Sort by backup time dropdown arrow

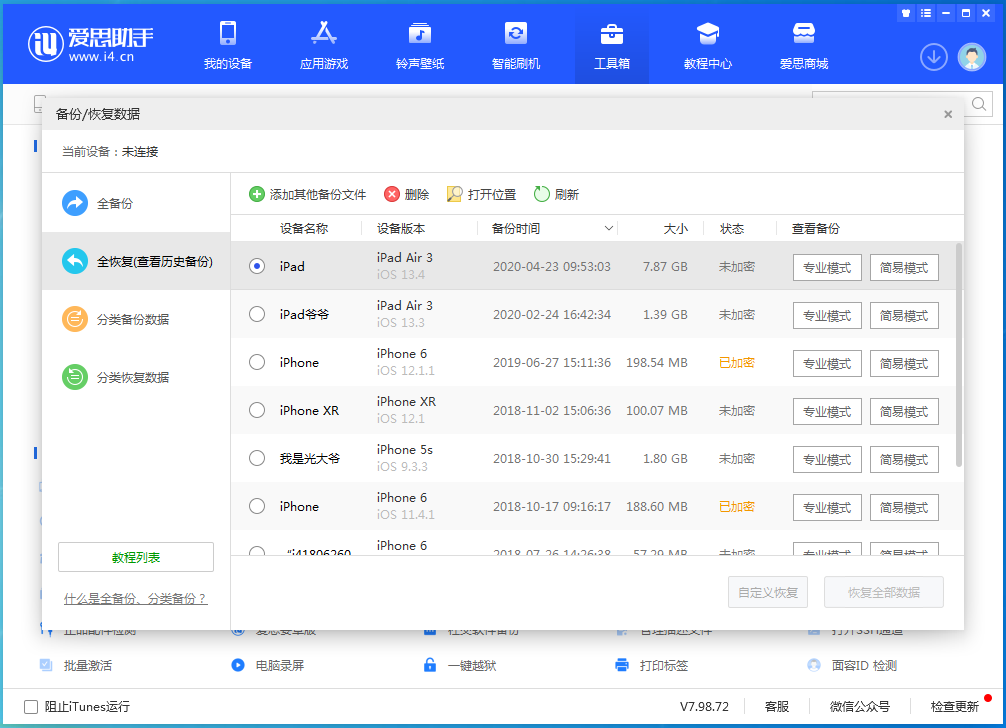point(609,229)
